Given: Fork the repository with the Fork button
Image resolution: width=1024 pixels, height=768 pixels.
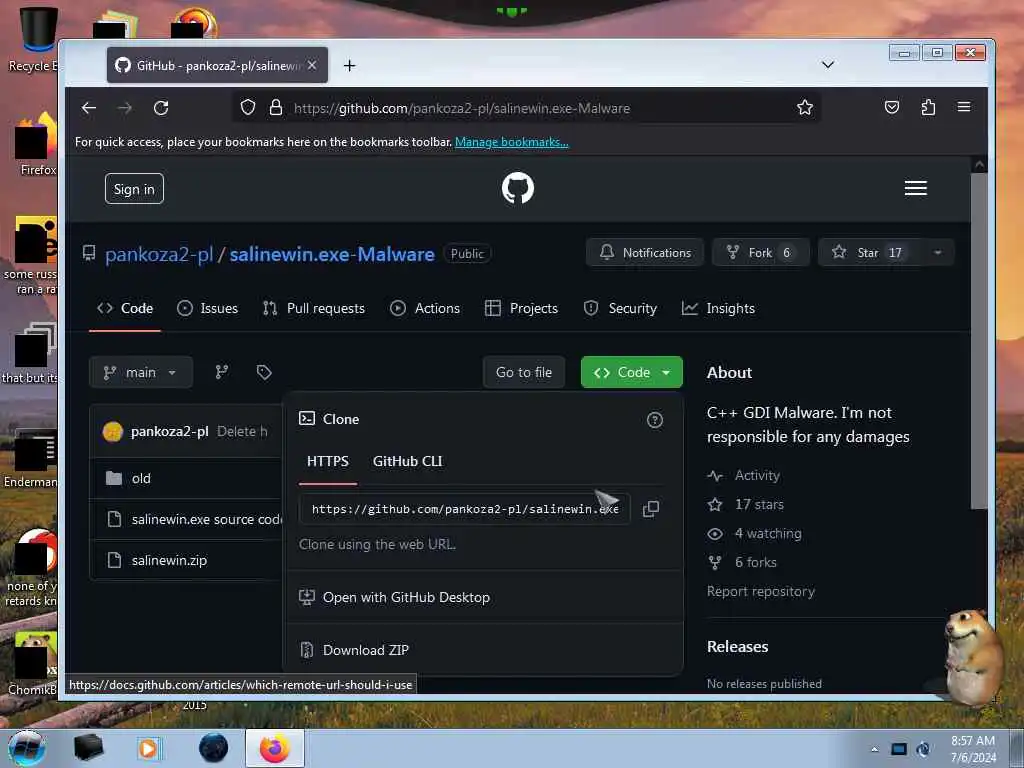Looking at the screenshot, I should click(x=760, y=253).
